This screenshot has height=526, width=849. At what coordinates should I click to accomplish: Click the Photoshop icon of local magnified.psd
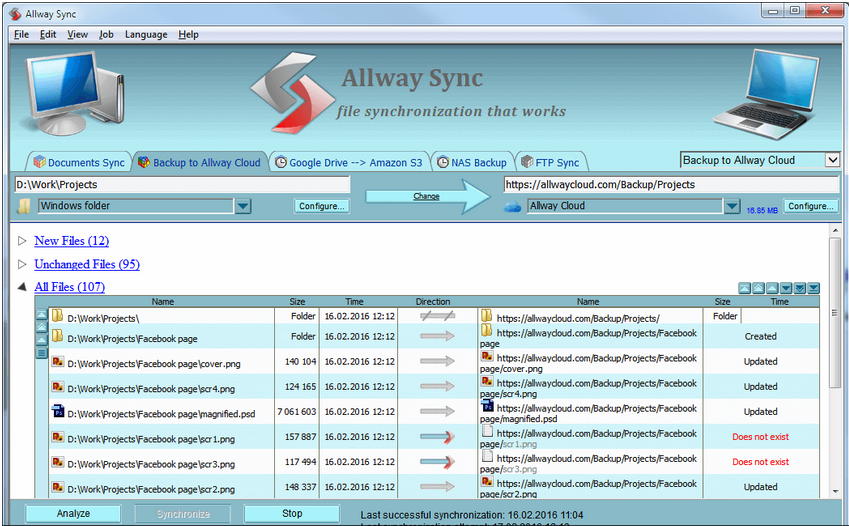pos(58,411)
